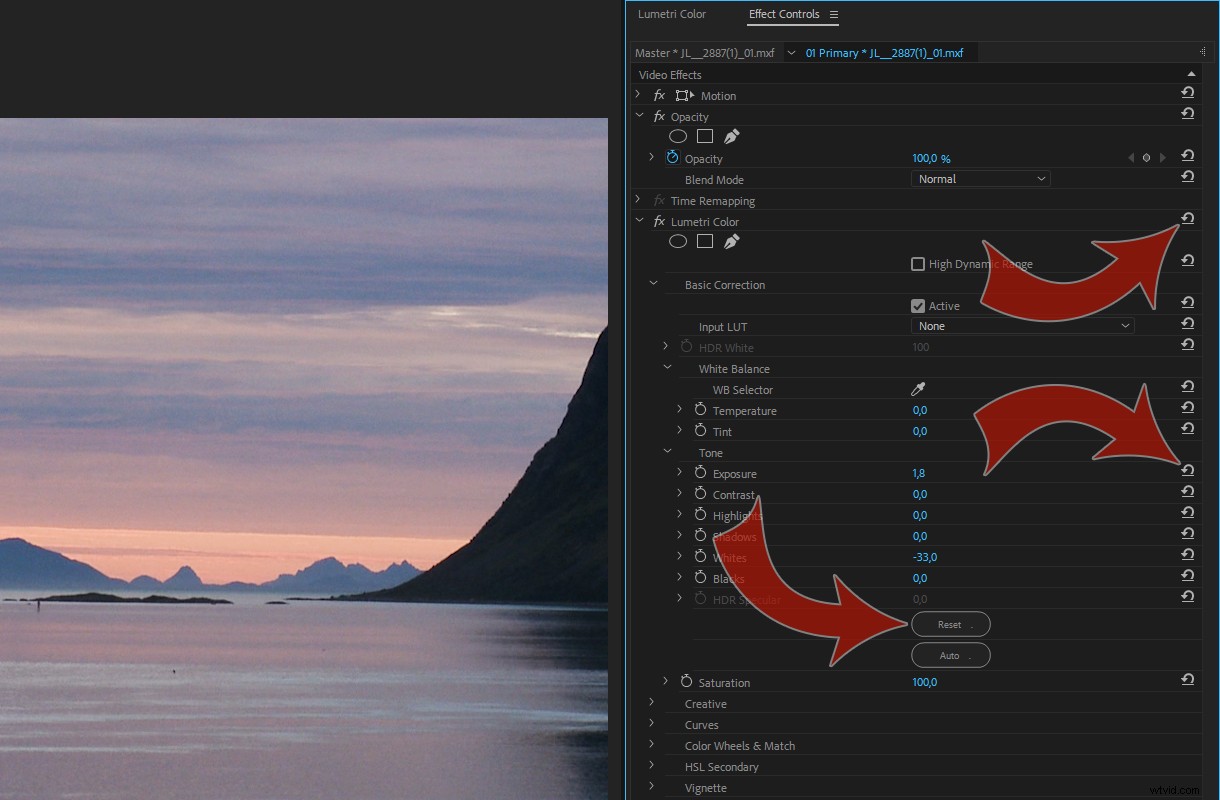The width and height of the screenshot is (1220, 800).
Task: Switch to the Lumetri Color tab
Action: (672, 14)
